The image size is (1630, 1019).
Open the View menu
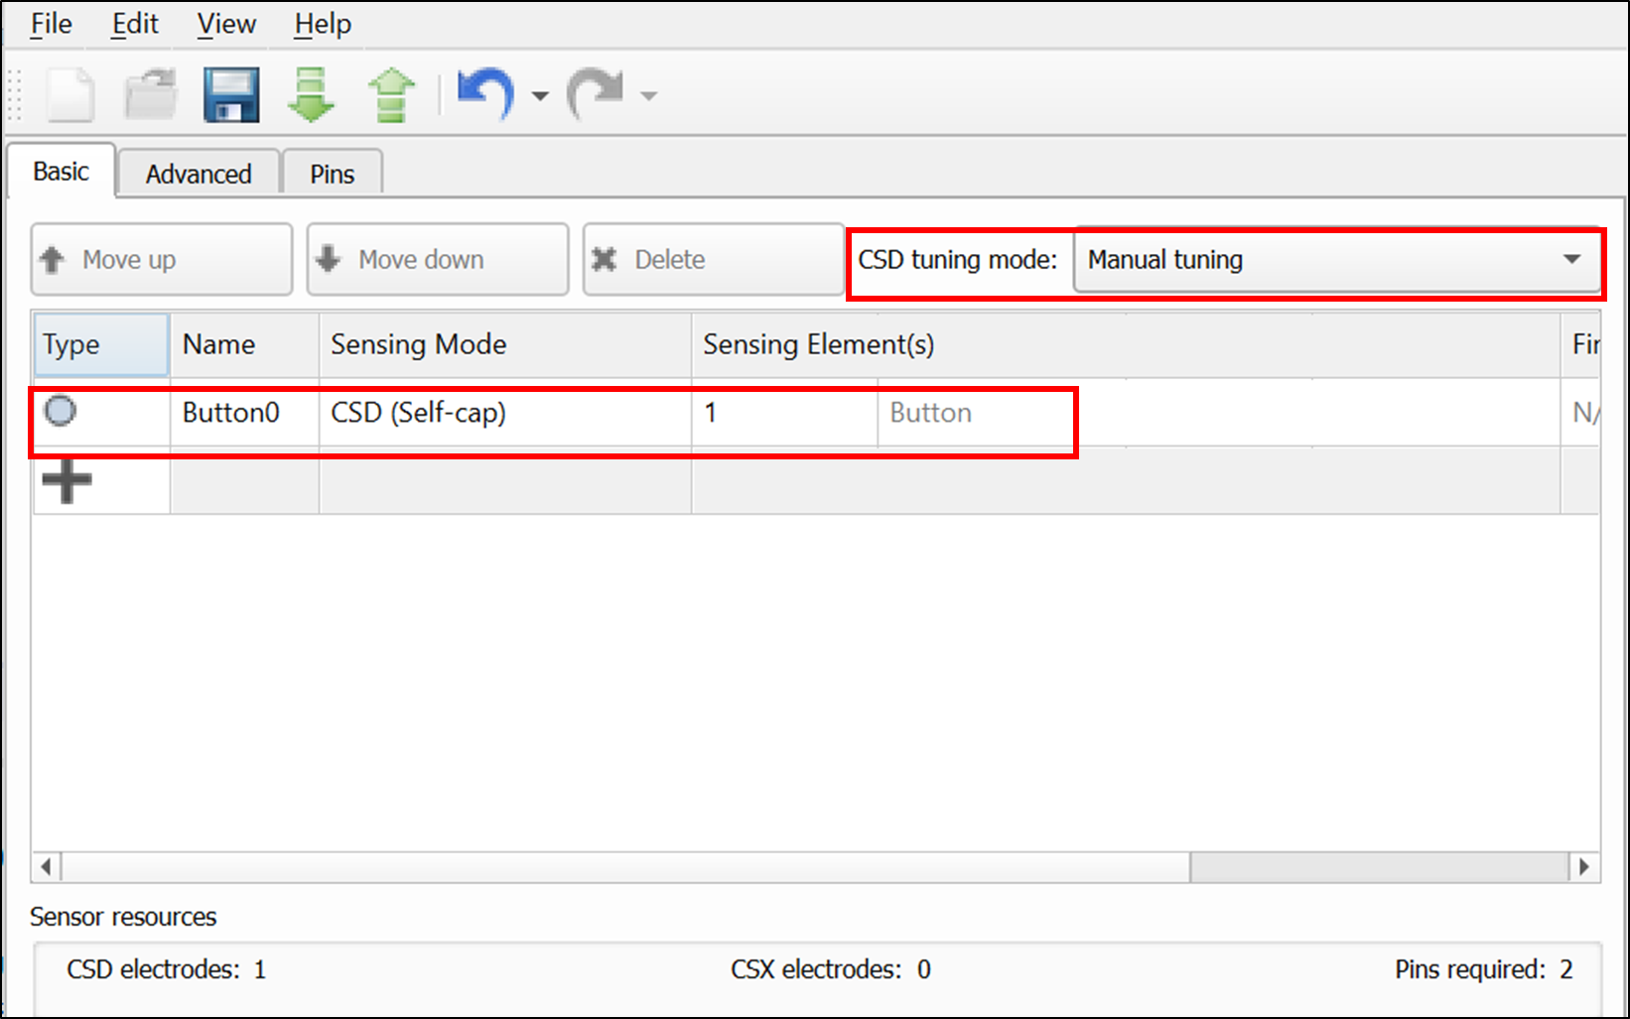(x=226, y=24)
